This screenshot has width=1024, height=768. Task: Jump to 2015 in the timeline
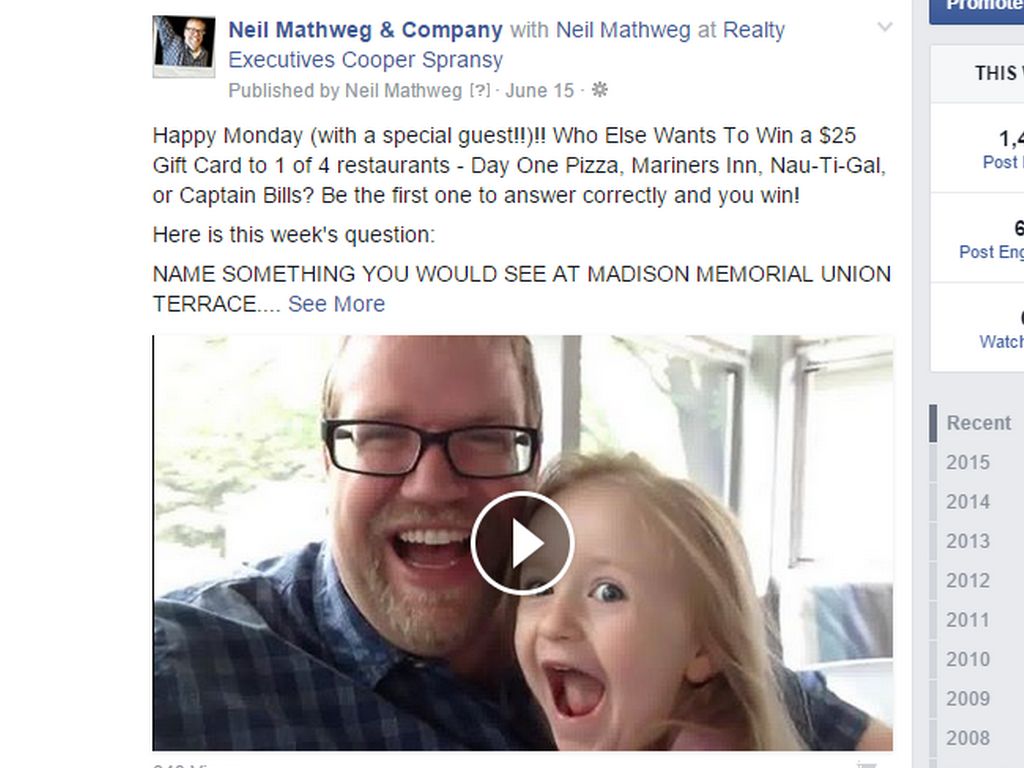(968, 462)
